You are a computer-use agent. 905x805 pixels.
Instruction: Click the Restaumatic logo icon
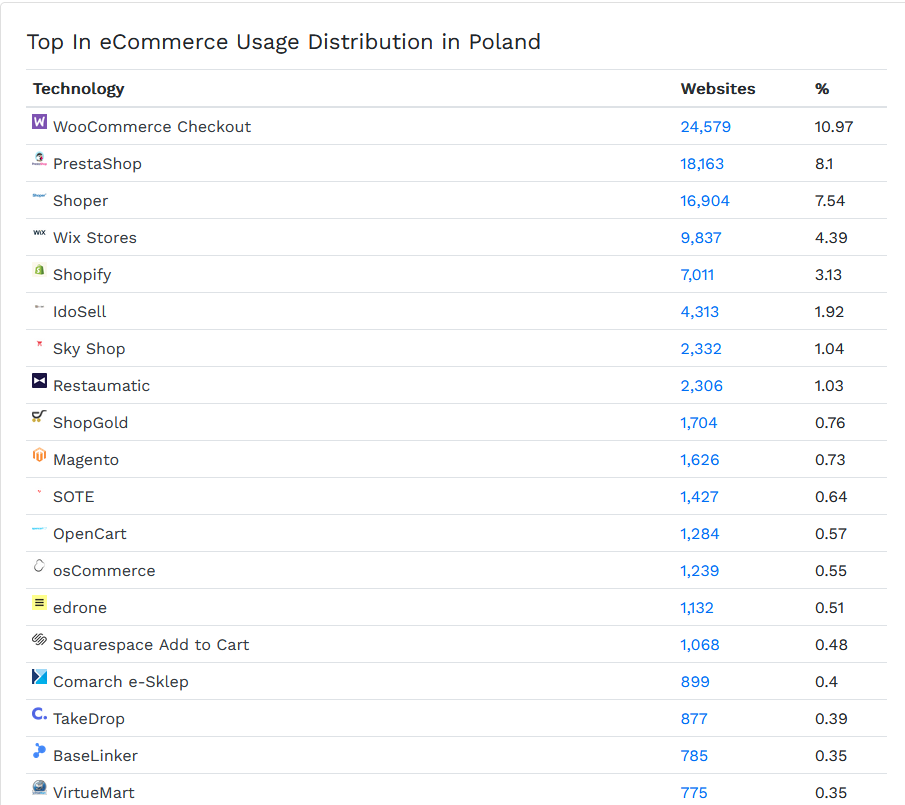pos(39,380)
